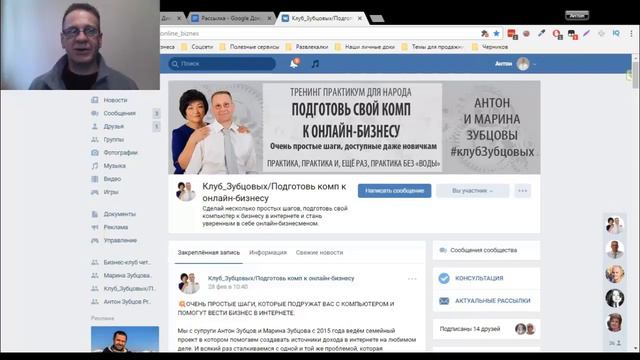Image resolution: width=640 pixels, height=360 pixels.
Task: Click the Игры gamepad icon
Action: [x=95, y=192]
